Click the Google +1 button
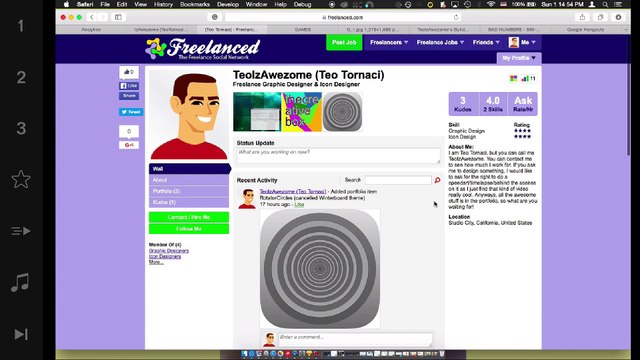Screen dimensions: 640x360 [x=129, y=145]
